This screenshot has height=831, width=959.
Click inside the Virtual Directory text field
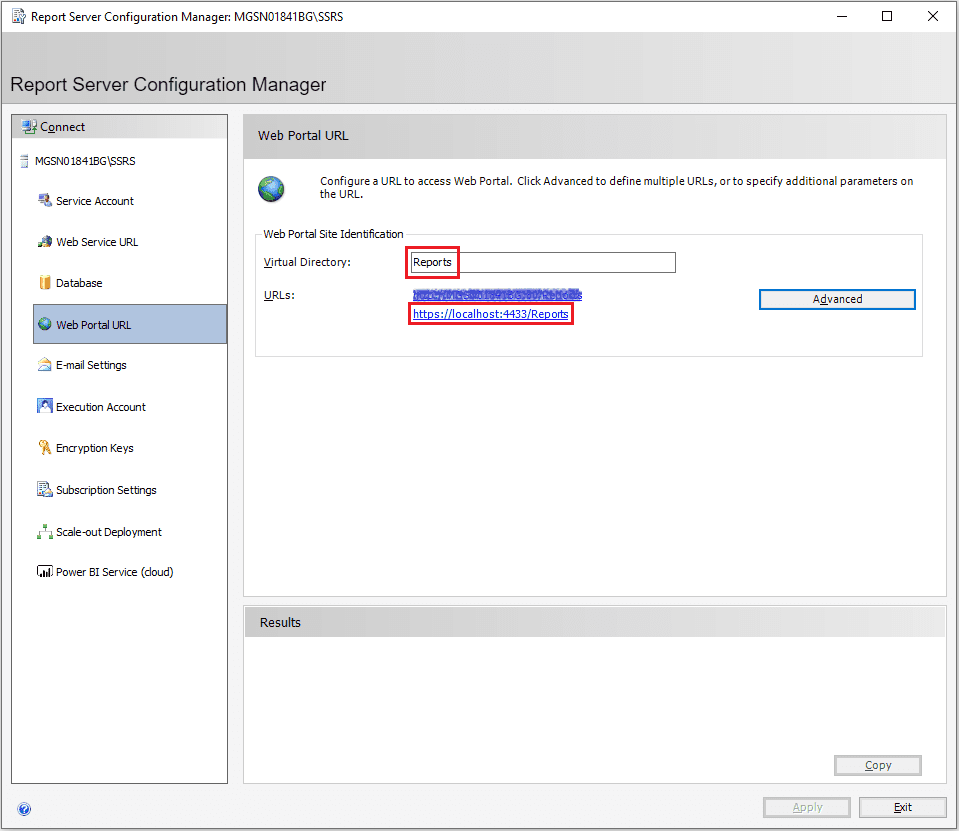point(540,263)
